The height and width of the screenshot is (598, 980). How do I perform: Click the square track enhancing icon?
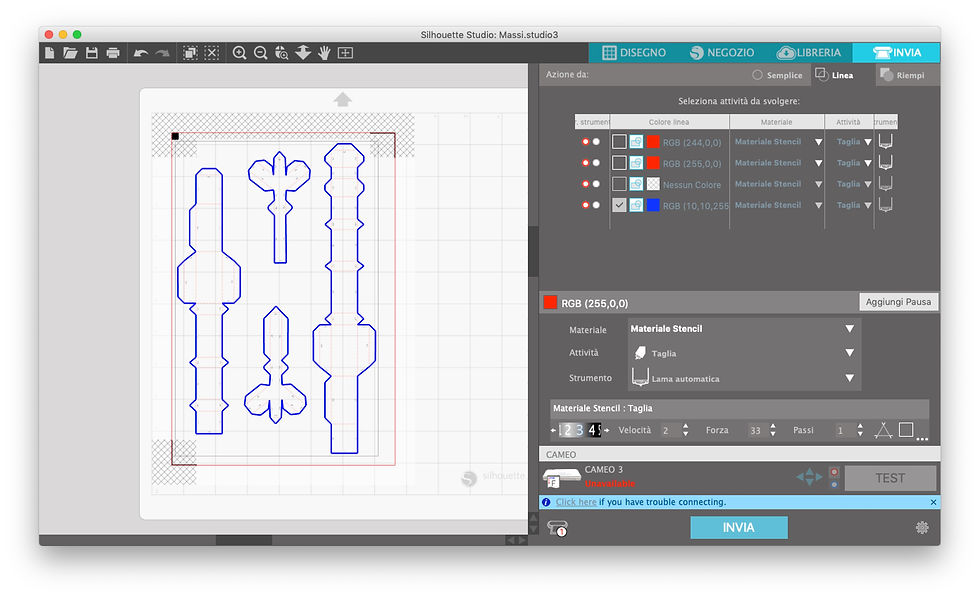point(906,429)
